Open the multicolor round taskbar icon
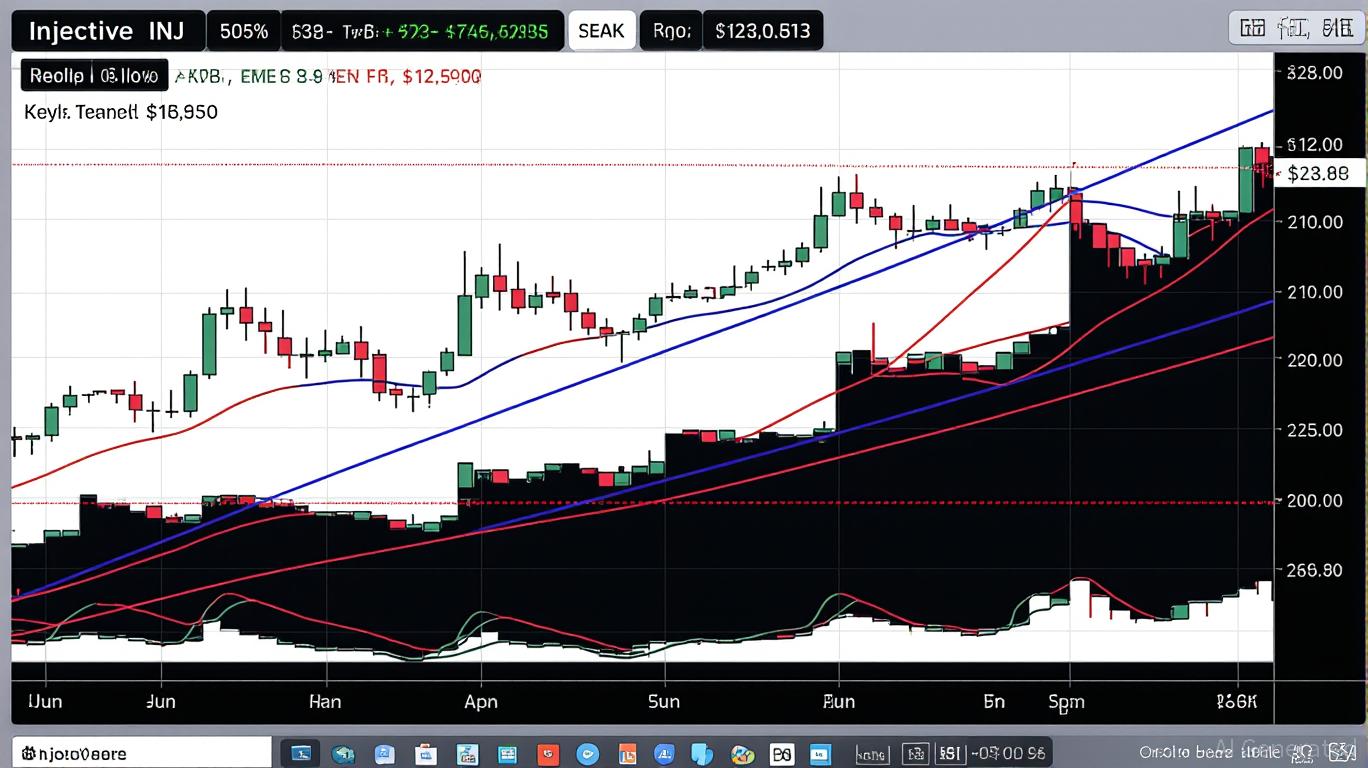Viewport: 1368px width, 768px height. [x=743, y=753]
